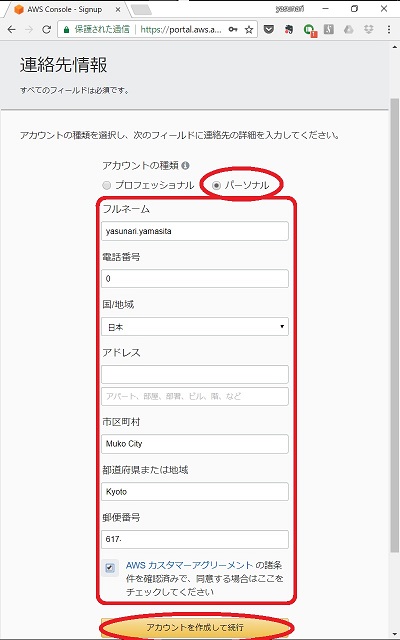The width and height of the screenshot is (400, 640).
Task: Open Chrome's three-dot menu
Action: [389, 29]
